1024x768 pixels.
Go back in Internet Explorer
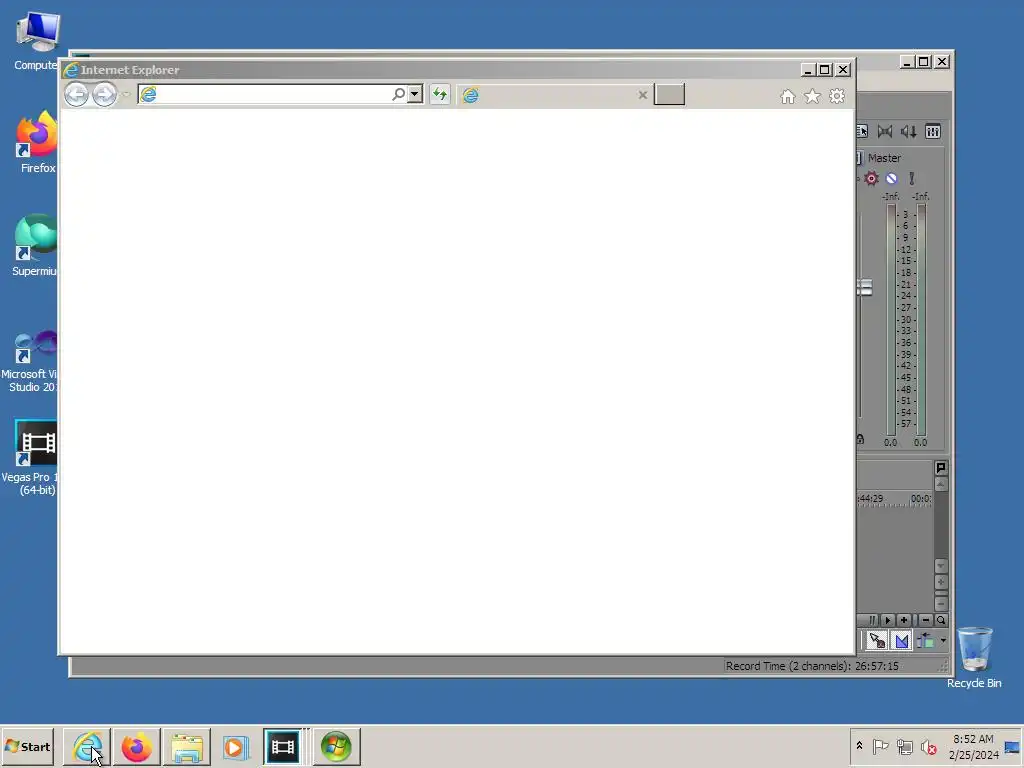coord(76,95)
